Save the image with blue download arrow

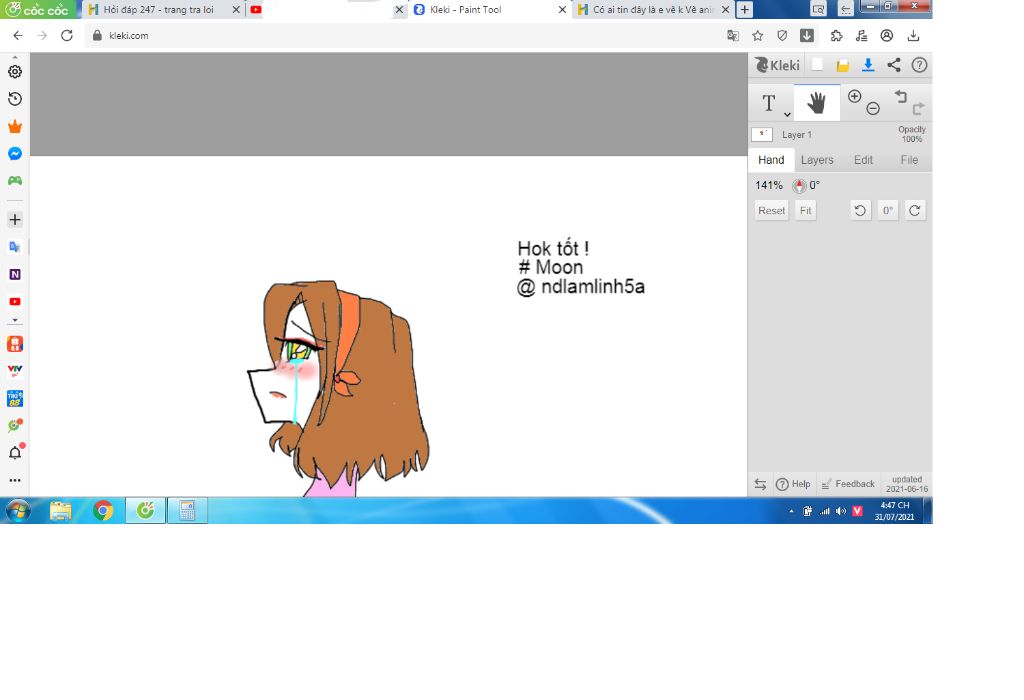click(868, 65)
